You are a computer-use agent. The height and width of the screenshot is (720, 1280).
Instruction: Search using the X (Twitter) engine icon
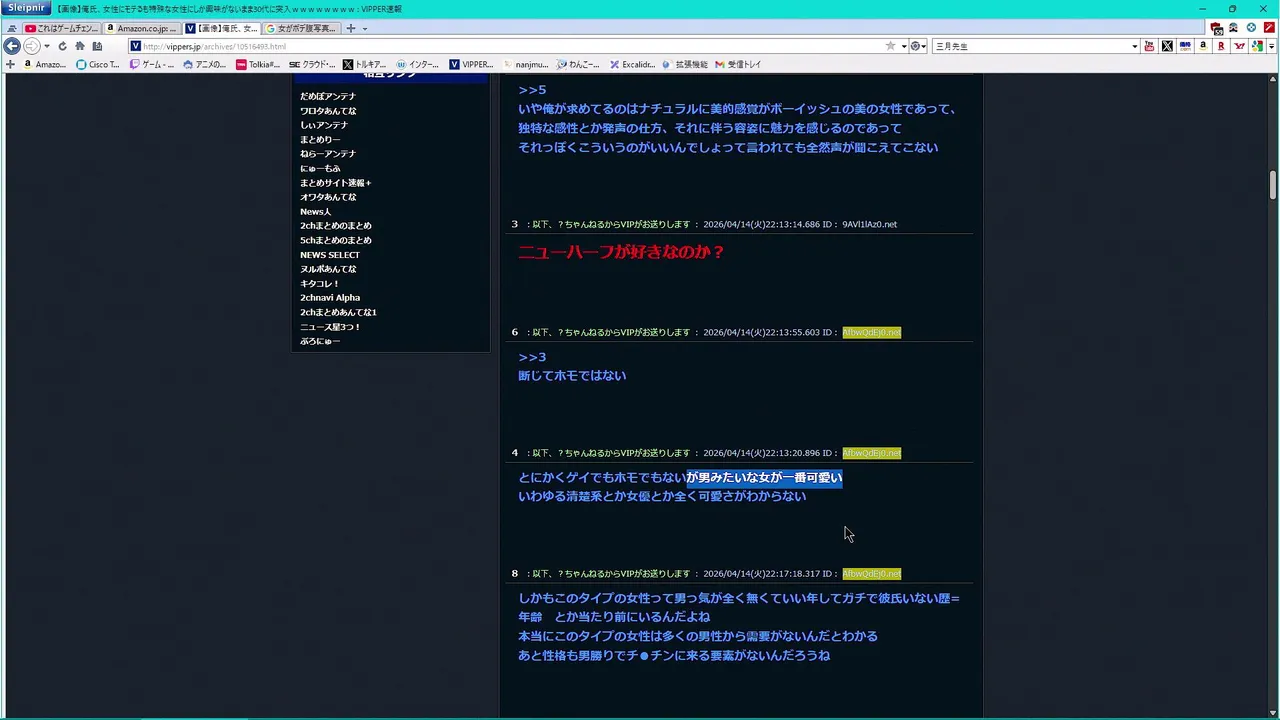click(x=1167, y=46)
